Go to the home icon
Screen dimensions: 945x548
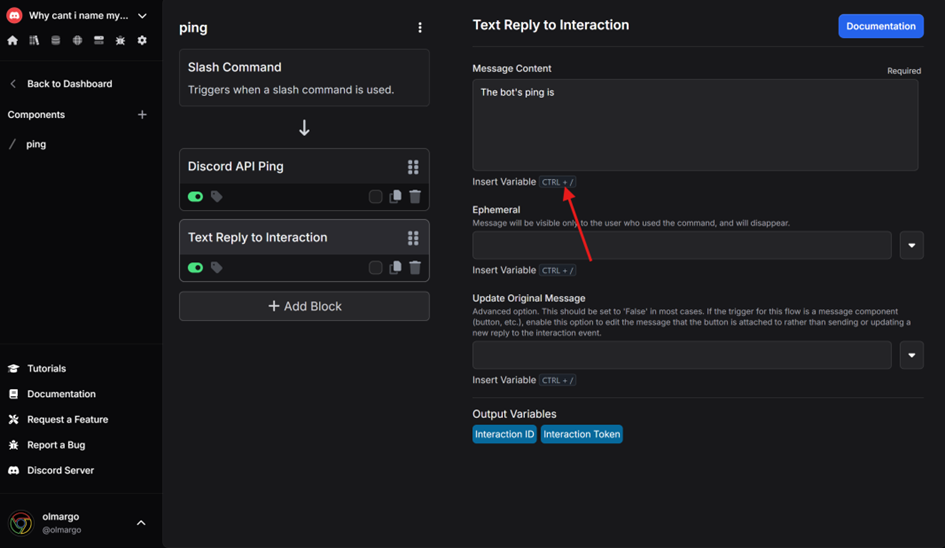point(13,40)
